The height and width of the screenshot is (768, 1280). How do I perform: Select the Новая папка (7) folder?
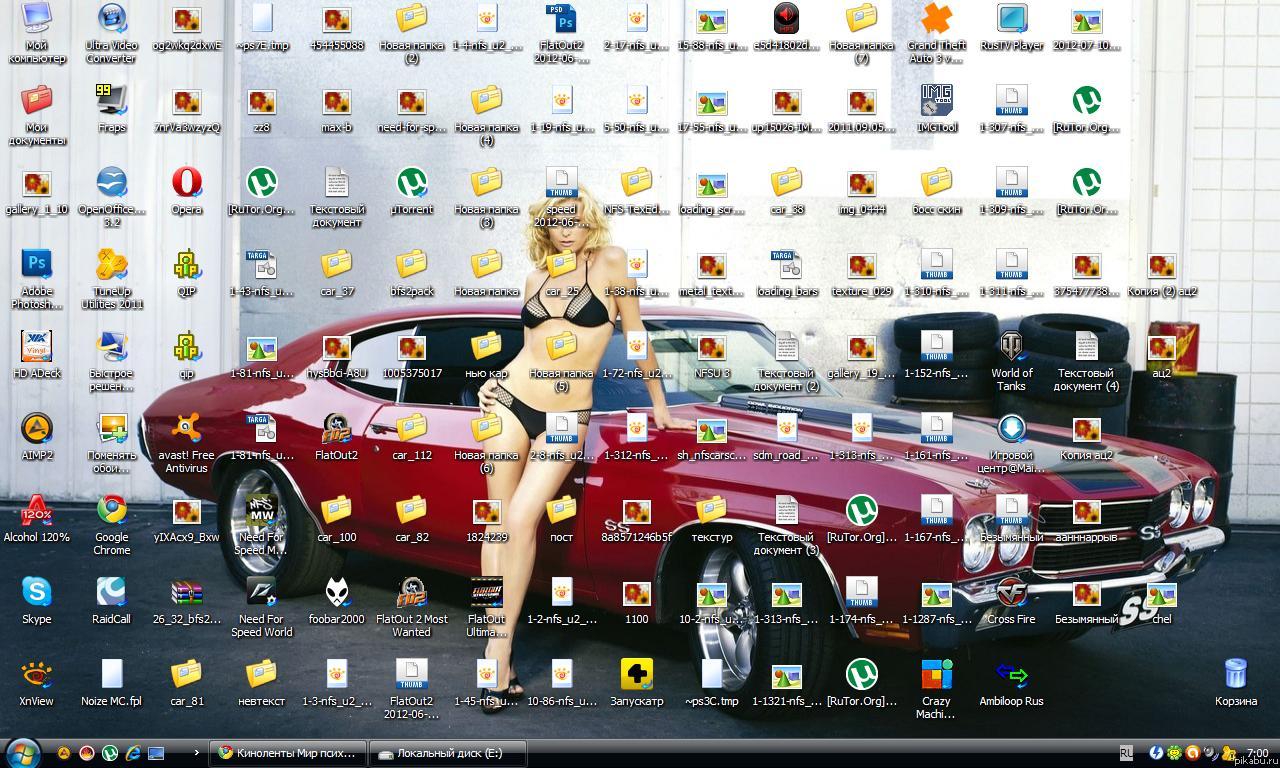tap(862, 32)
